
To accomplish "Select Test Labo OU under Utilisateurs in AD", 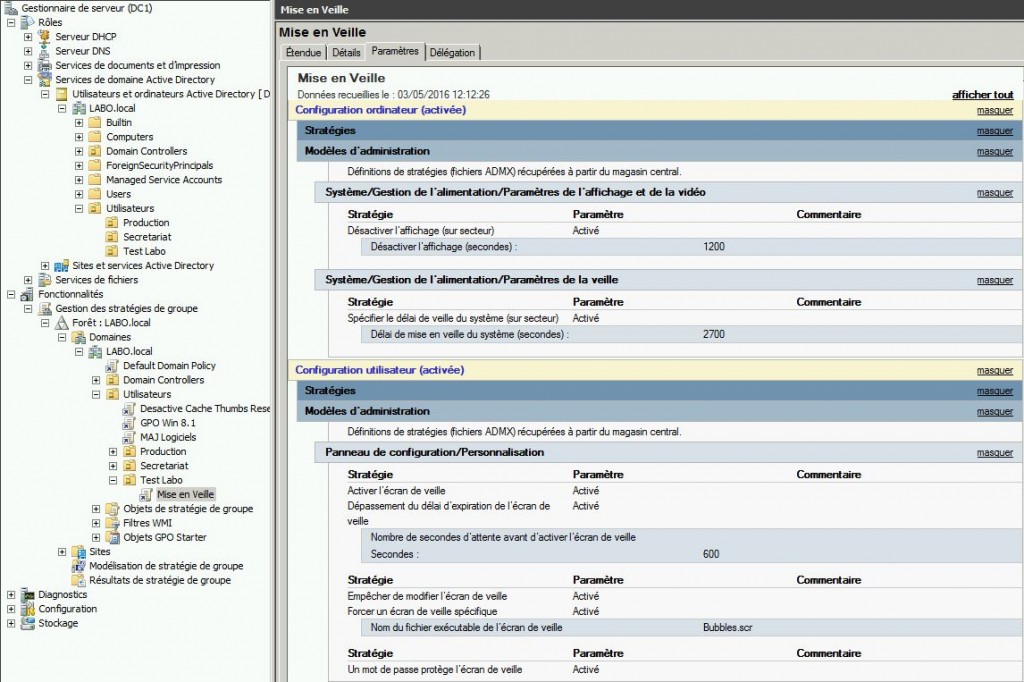I will [x=144, y=252].
